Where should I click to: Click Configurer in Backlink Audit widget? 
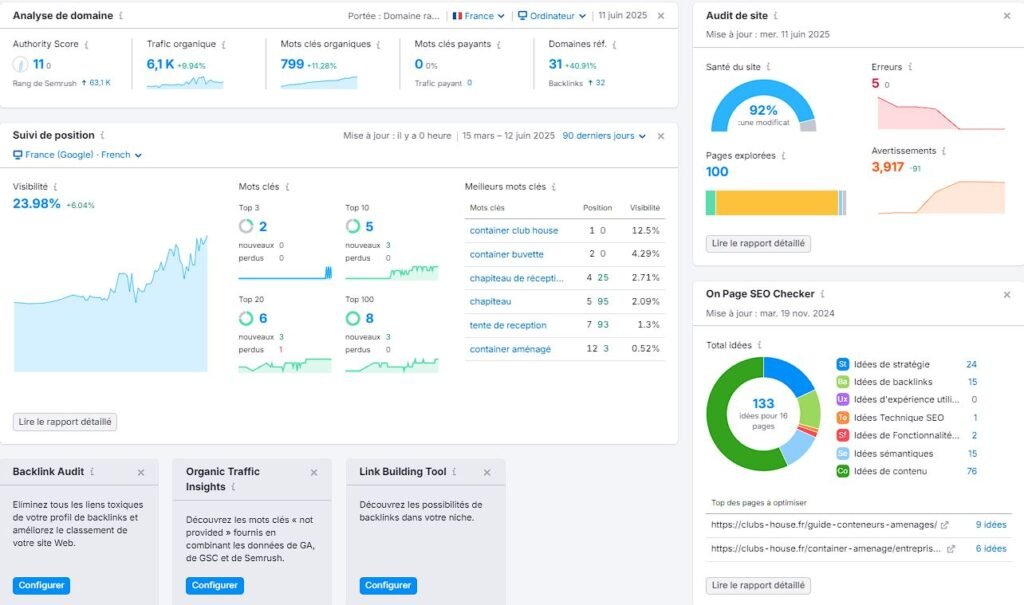(x=41, y=586)
